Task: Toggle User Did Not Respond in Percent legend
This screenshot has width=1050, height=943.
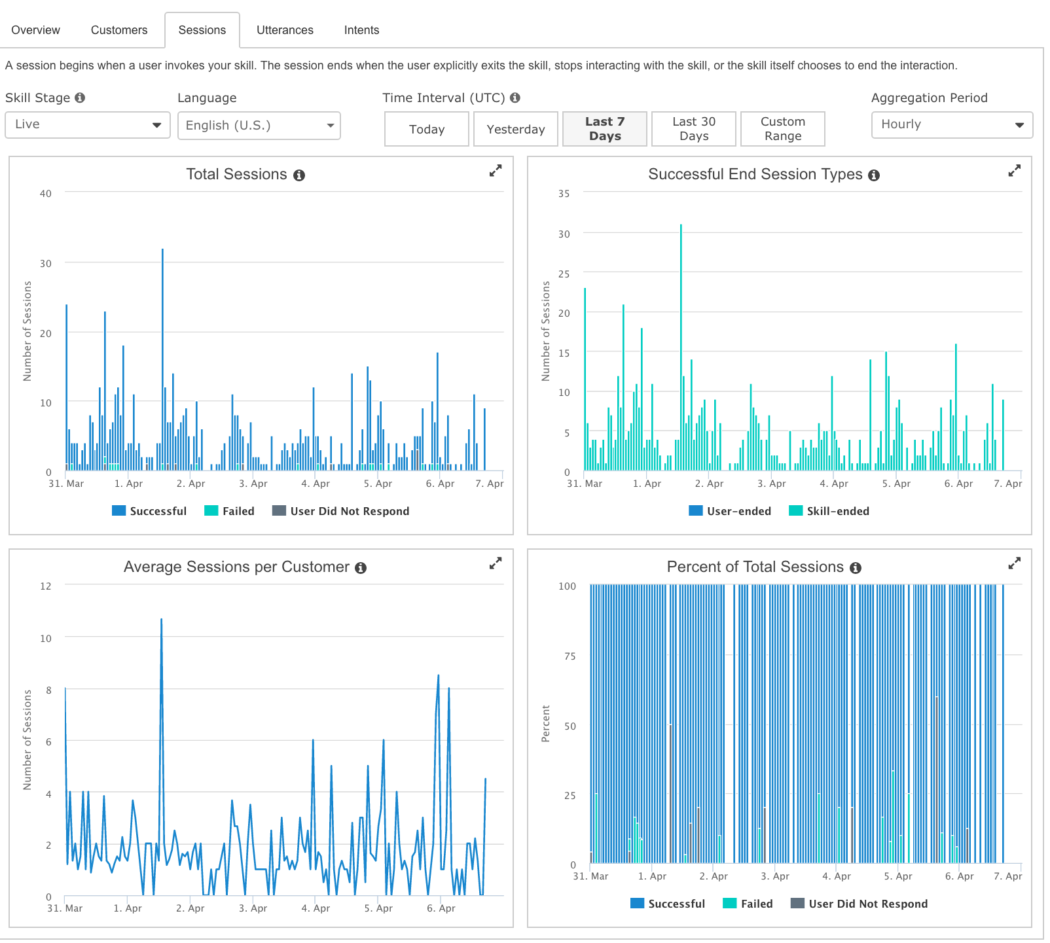Action: 859,903
